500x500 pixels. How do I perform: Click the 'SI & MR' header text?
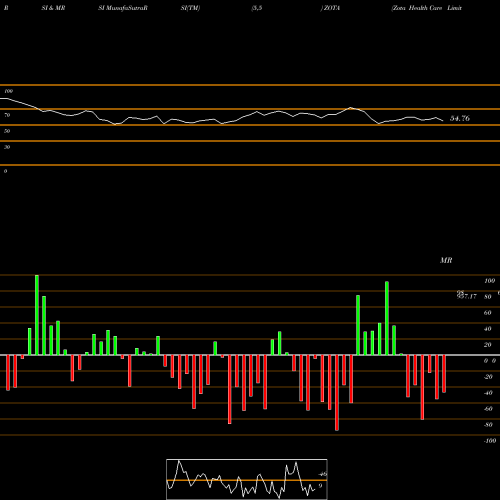pyautogui.click(x=53, y=8)
